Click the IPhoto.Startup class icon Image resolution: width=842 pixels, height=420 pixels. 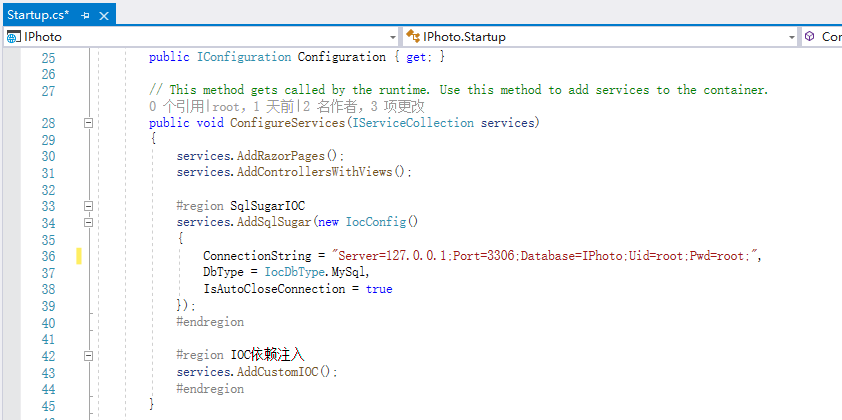(x=413, y=37)
